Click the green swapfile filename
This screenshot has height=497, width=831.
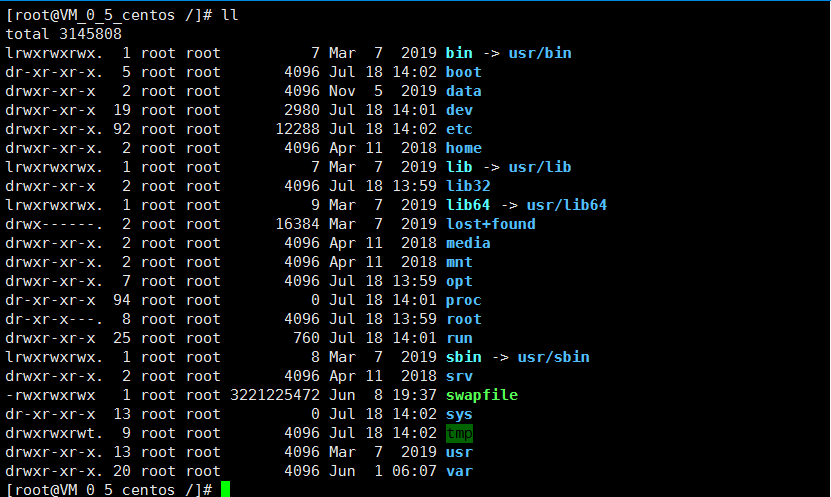(x=482, y=395)
